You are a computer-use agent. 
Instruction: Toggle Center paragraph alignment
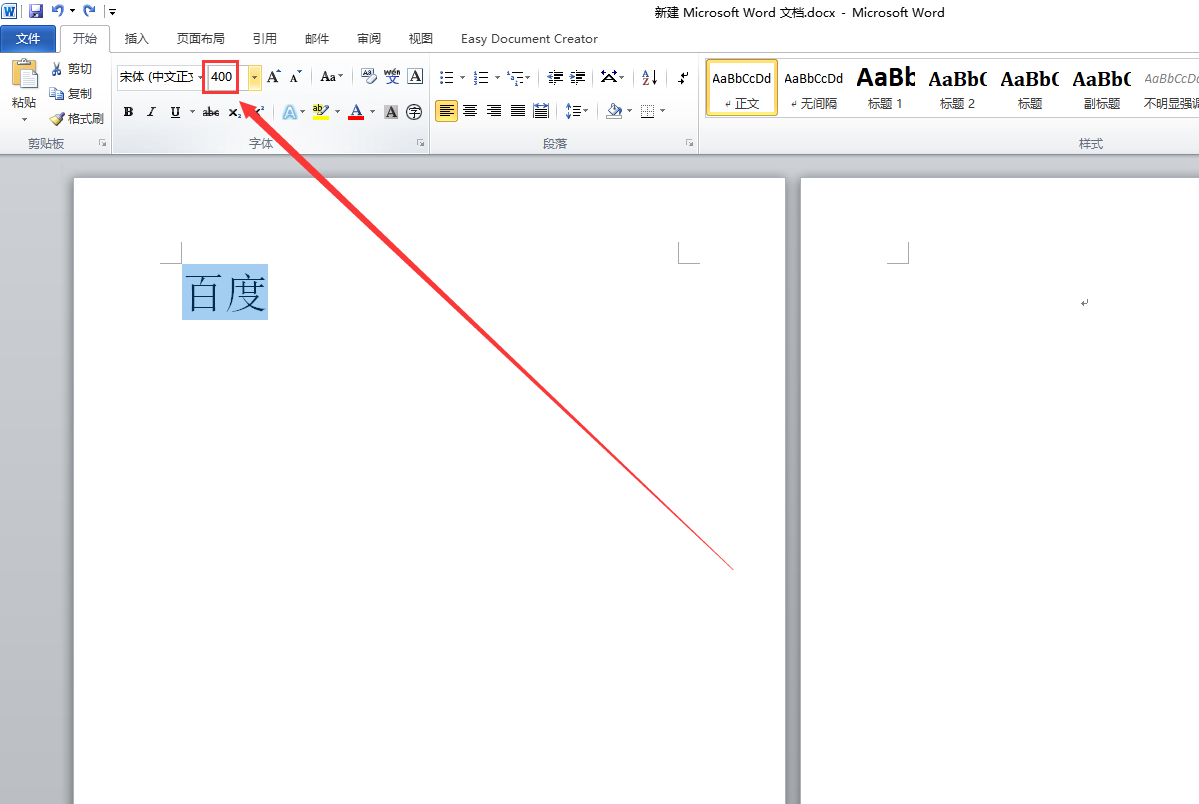pos(470,112)
